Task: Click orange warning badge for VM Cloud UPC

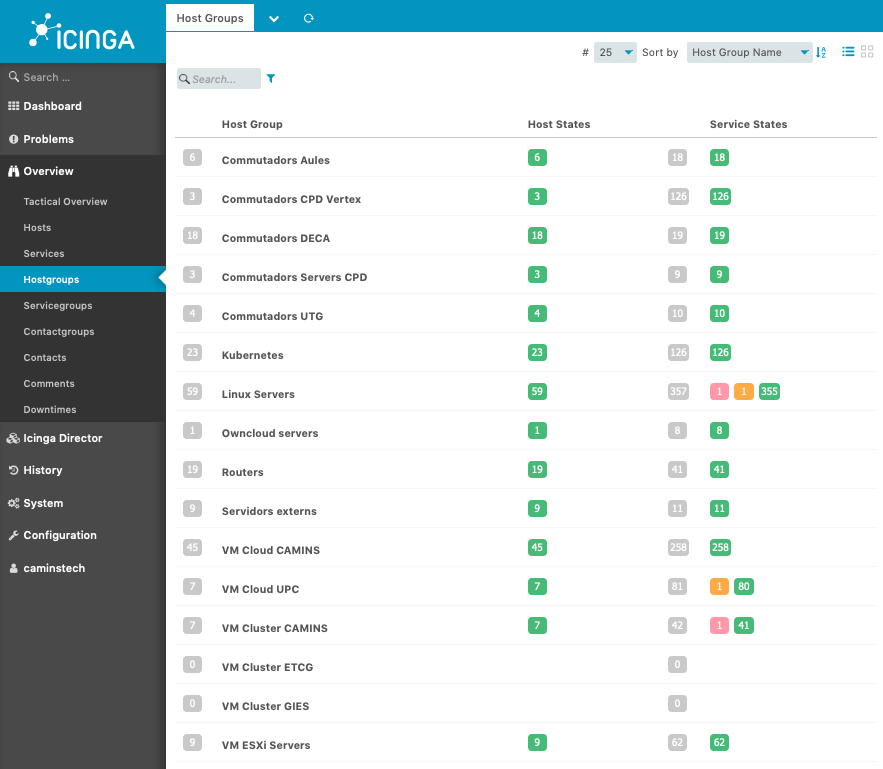Action: click(x=718, y=587)
